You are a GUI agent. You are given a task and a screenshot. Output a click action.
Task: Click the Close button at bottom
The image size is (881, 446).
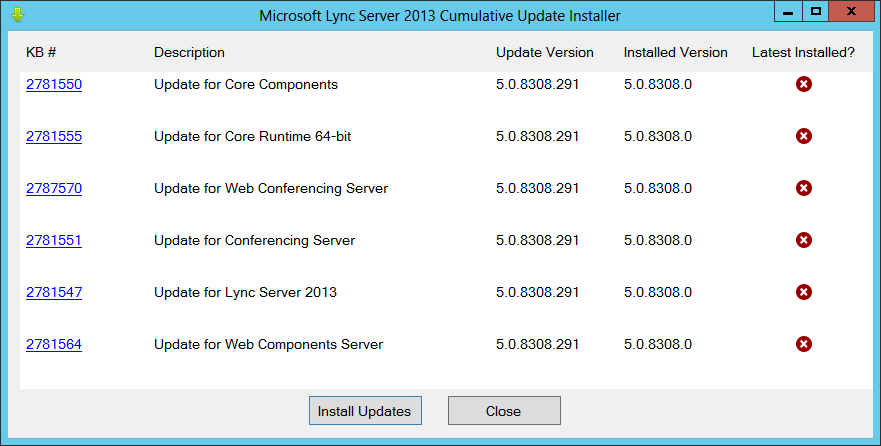[504, 411]
